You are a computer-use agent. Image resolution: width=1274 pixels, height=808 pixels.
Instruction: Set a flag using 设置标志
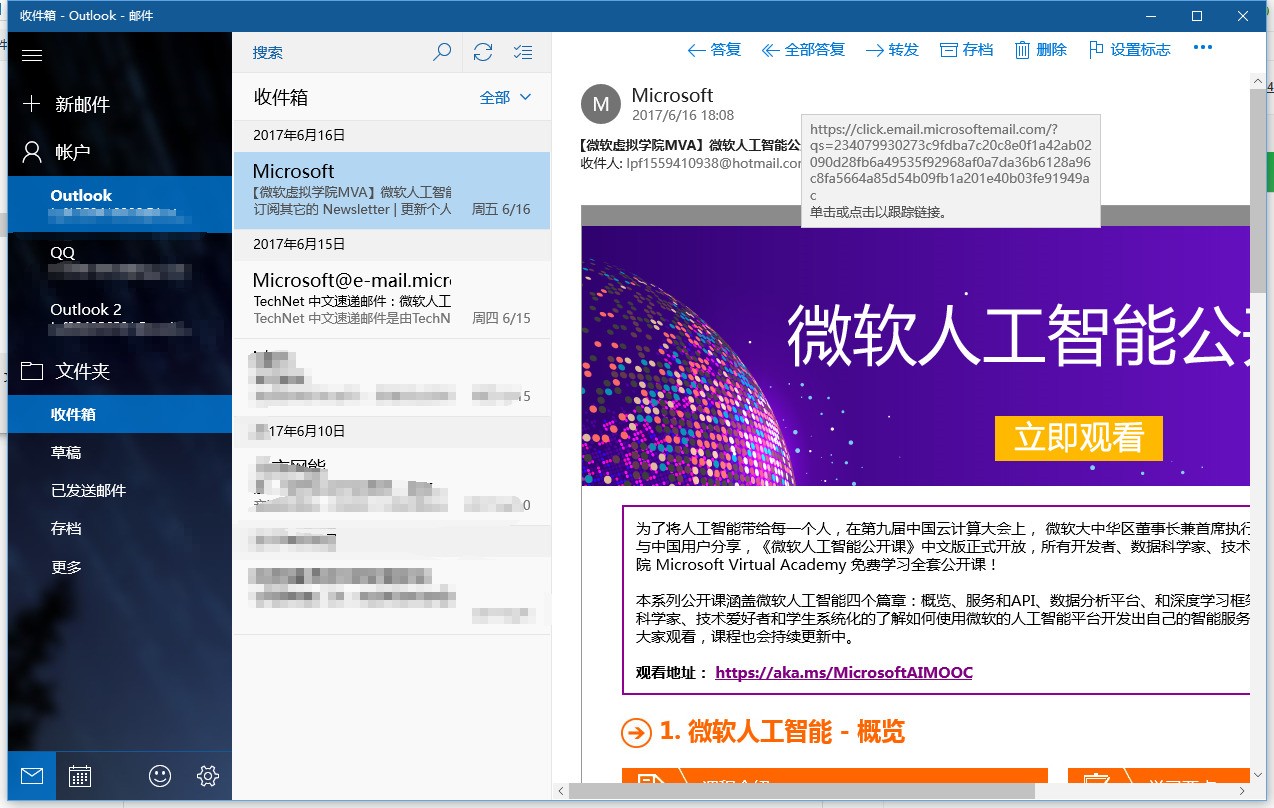point(1129,48)
